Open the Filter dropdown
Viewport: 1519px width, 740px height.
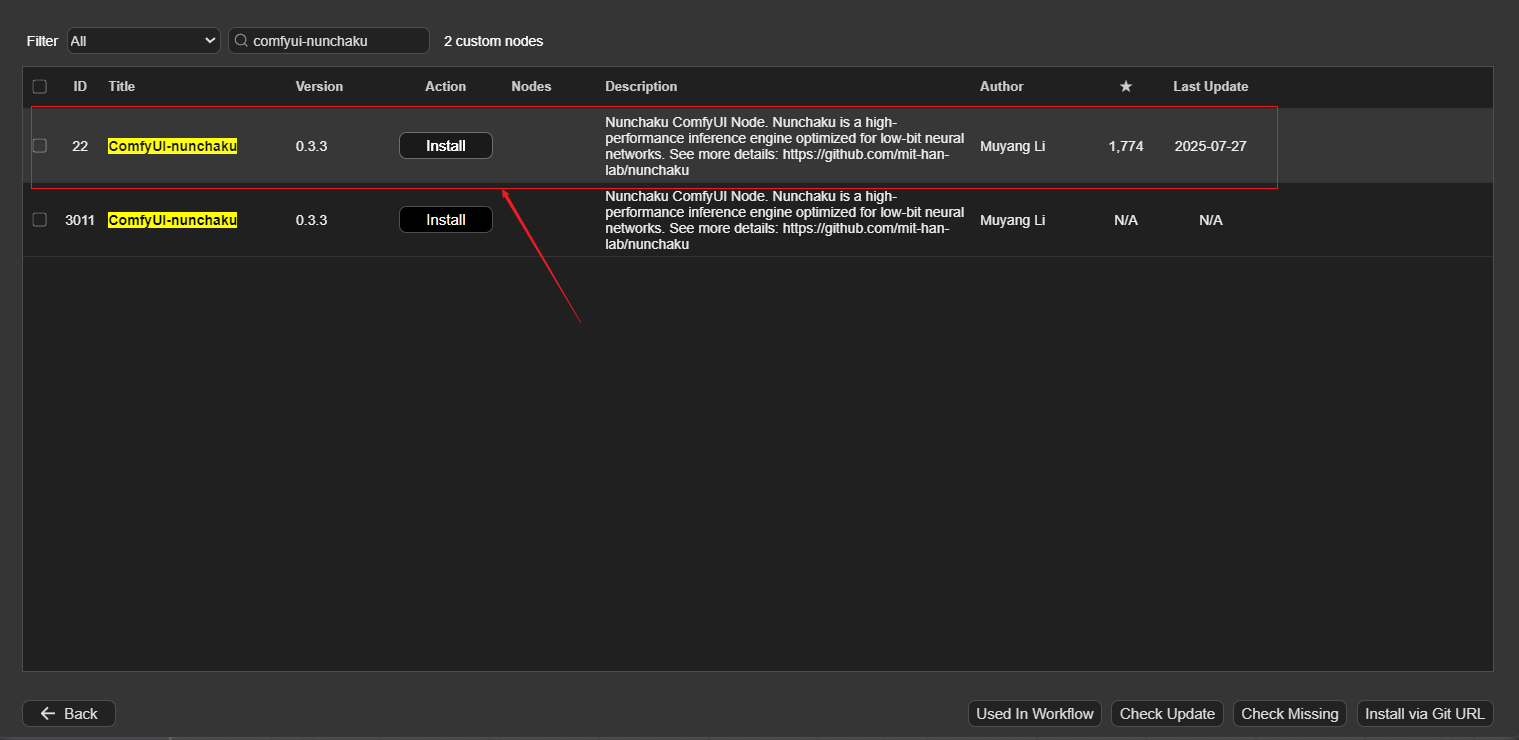[x=142, y=40]
